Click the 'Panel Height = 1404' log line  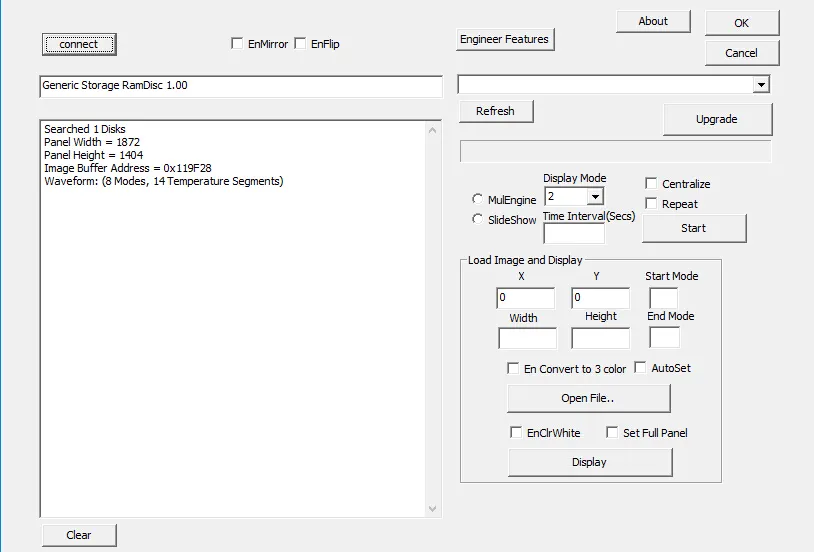93,155
